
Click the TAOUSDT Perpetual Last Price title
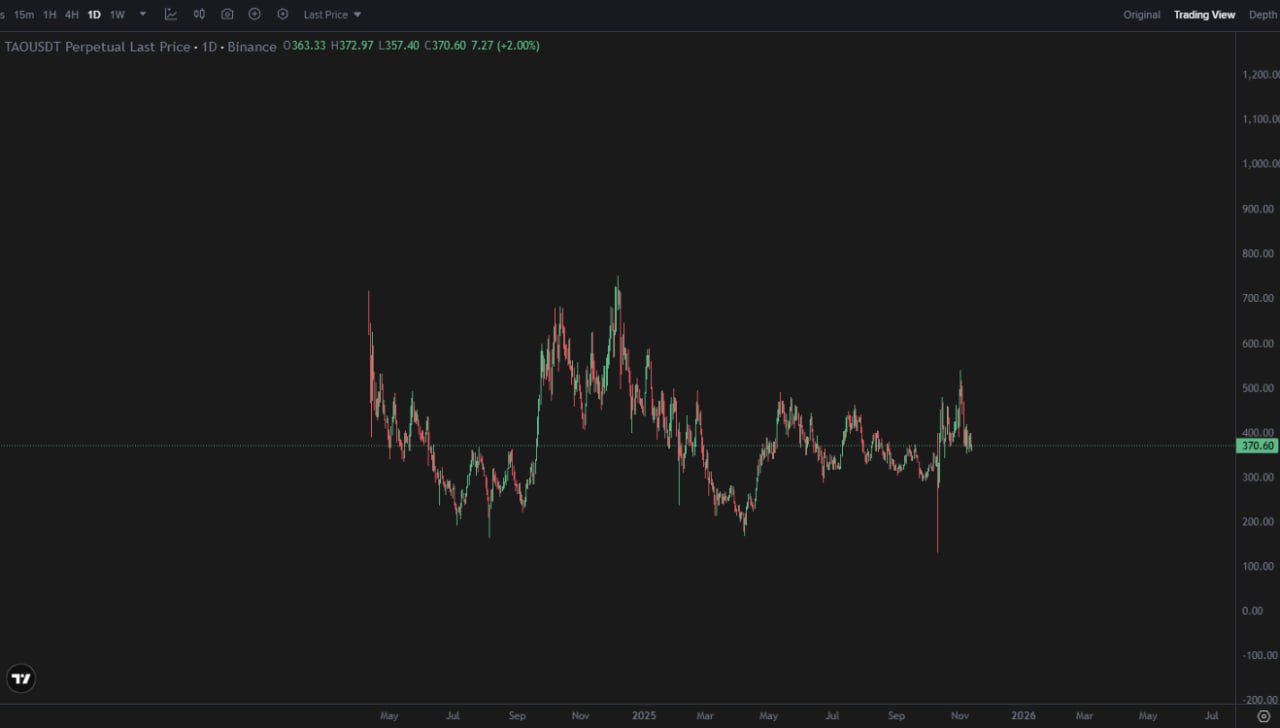97,46
